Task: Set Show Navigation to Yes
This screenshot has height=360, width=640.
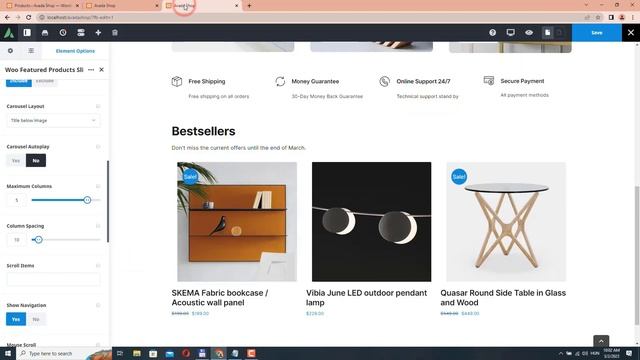Action: click(16, 319)
